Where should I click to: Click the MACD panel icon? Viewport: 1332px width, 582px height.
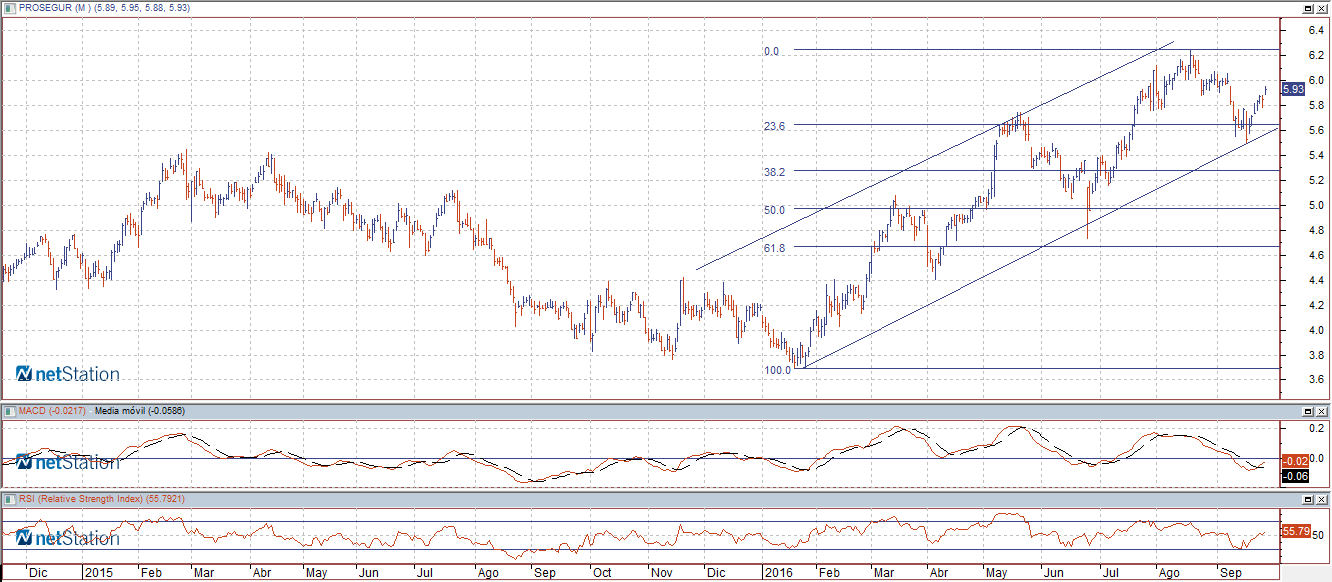pos(9,411)
